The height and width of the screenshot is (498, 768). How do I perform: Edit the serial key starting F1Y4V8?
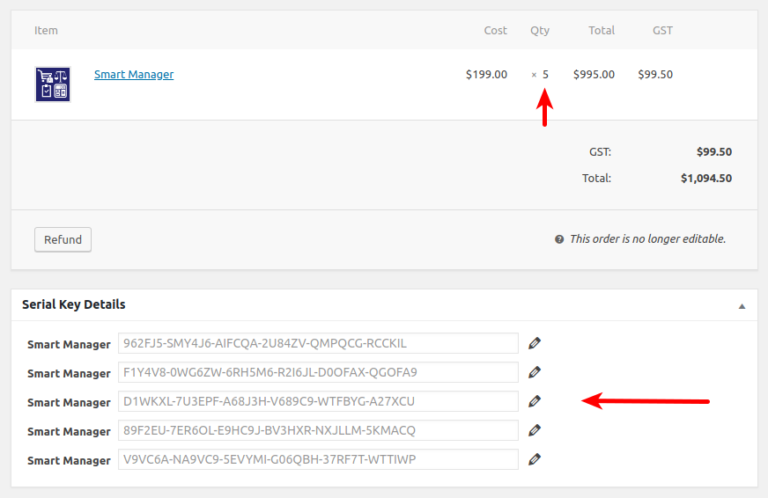pyautogui.click(x=534, y=372)
